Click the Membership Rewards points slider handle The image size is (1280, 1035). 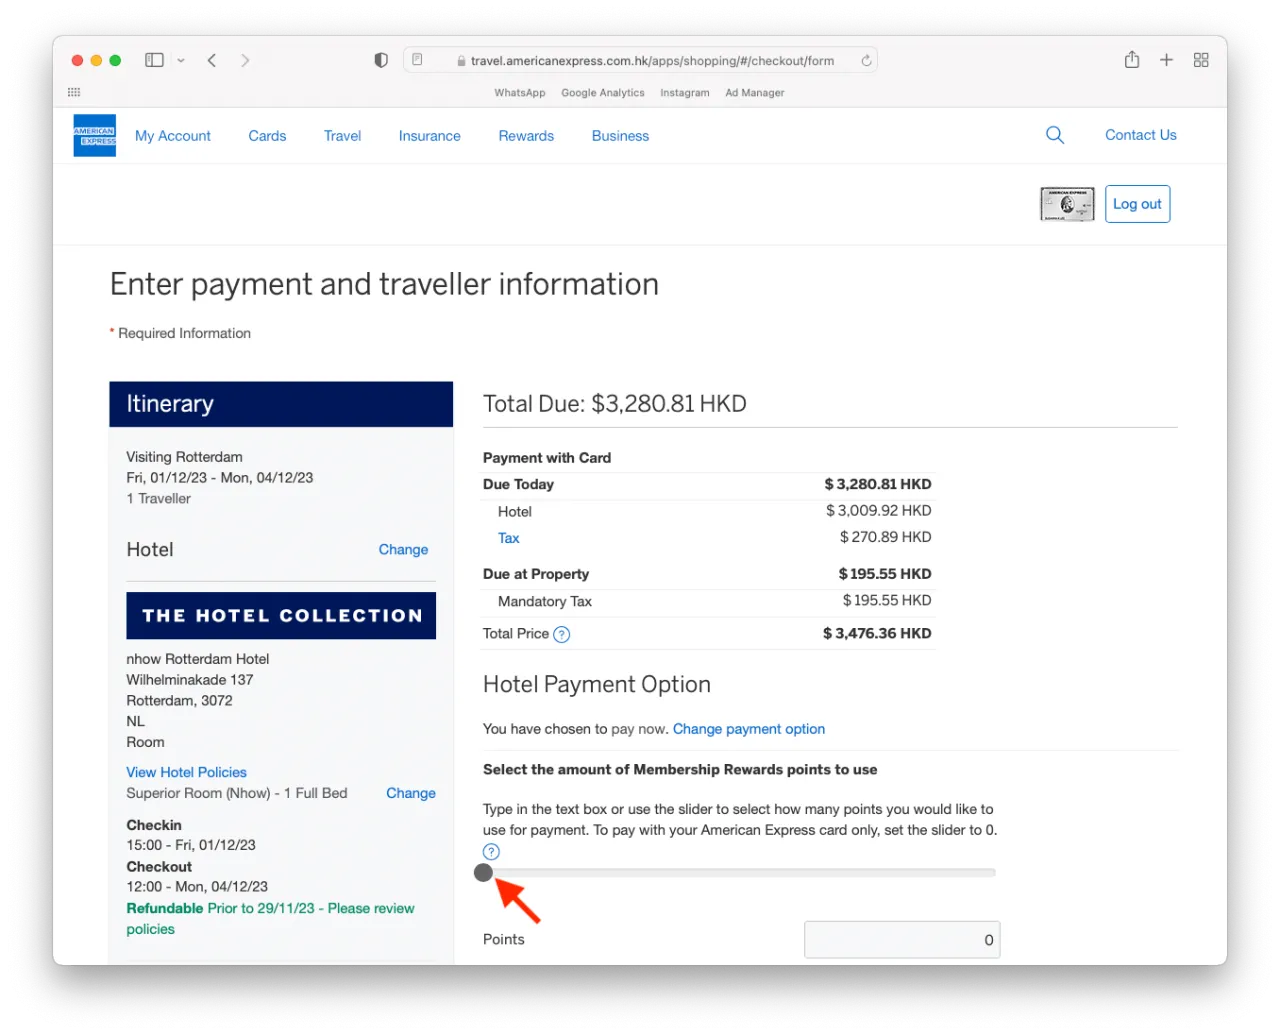pyautogui.click(x=484, y=873)
